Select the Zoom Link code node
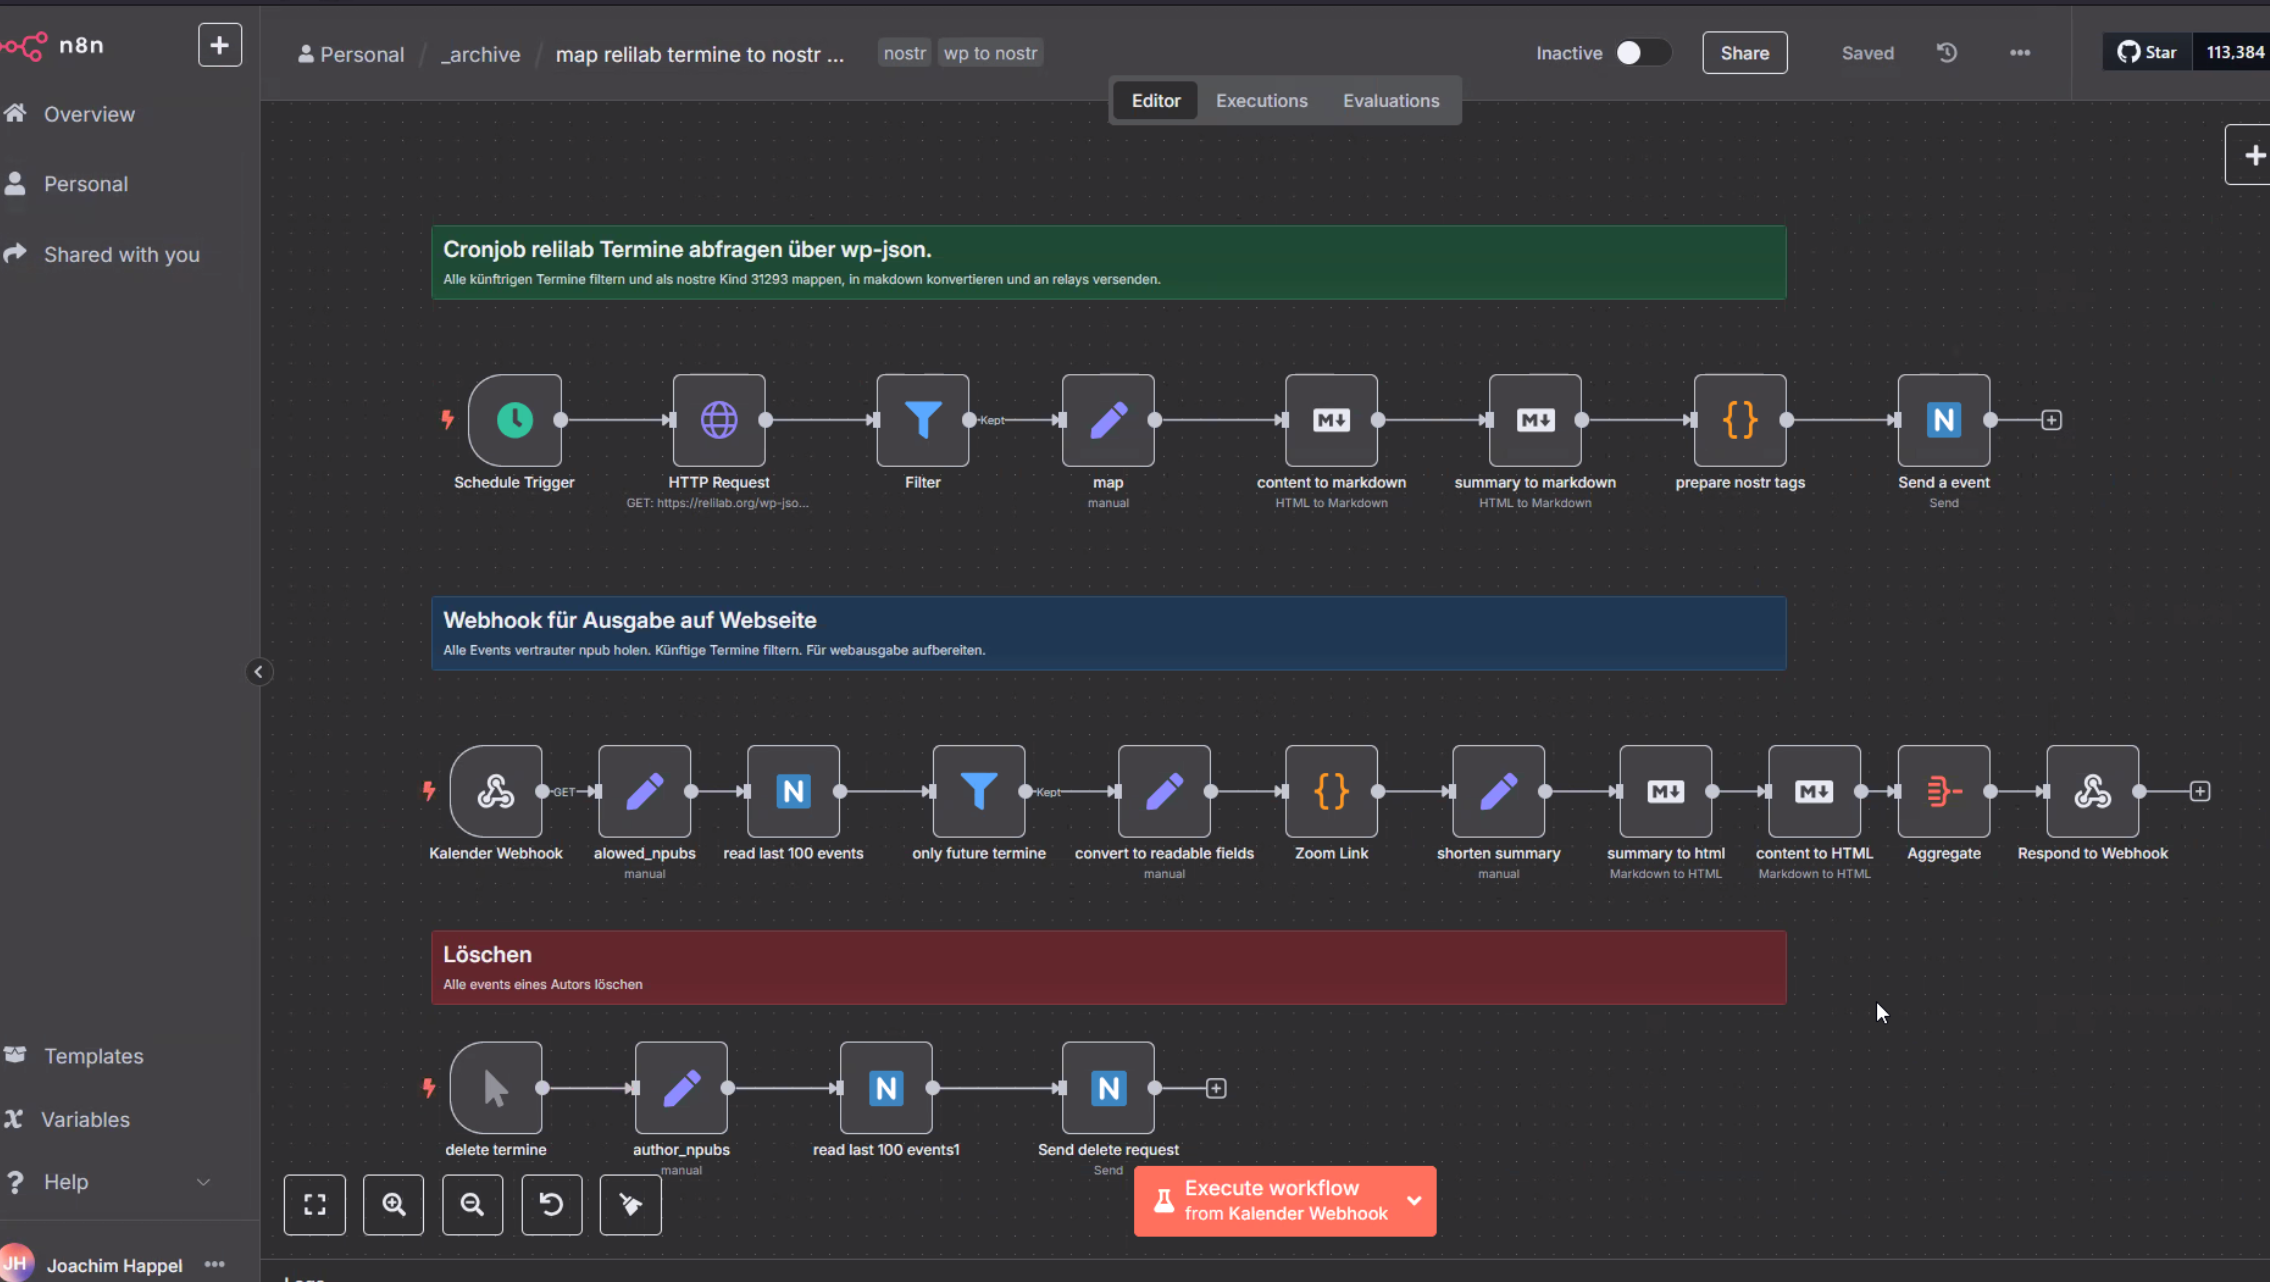This screenshot has height=1282, width=2270. point(1331,791)
